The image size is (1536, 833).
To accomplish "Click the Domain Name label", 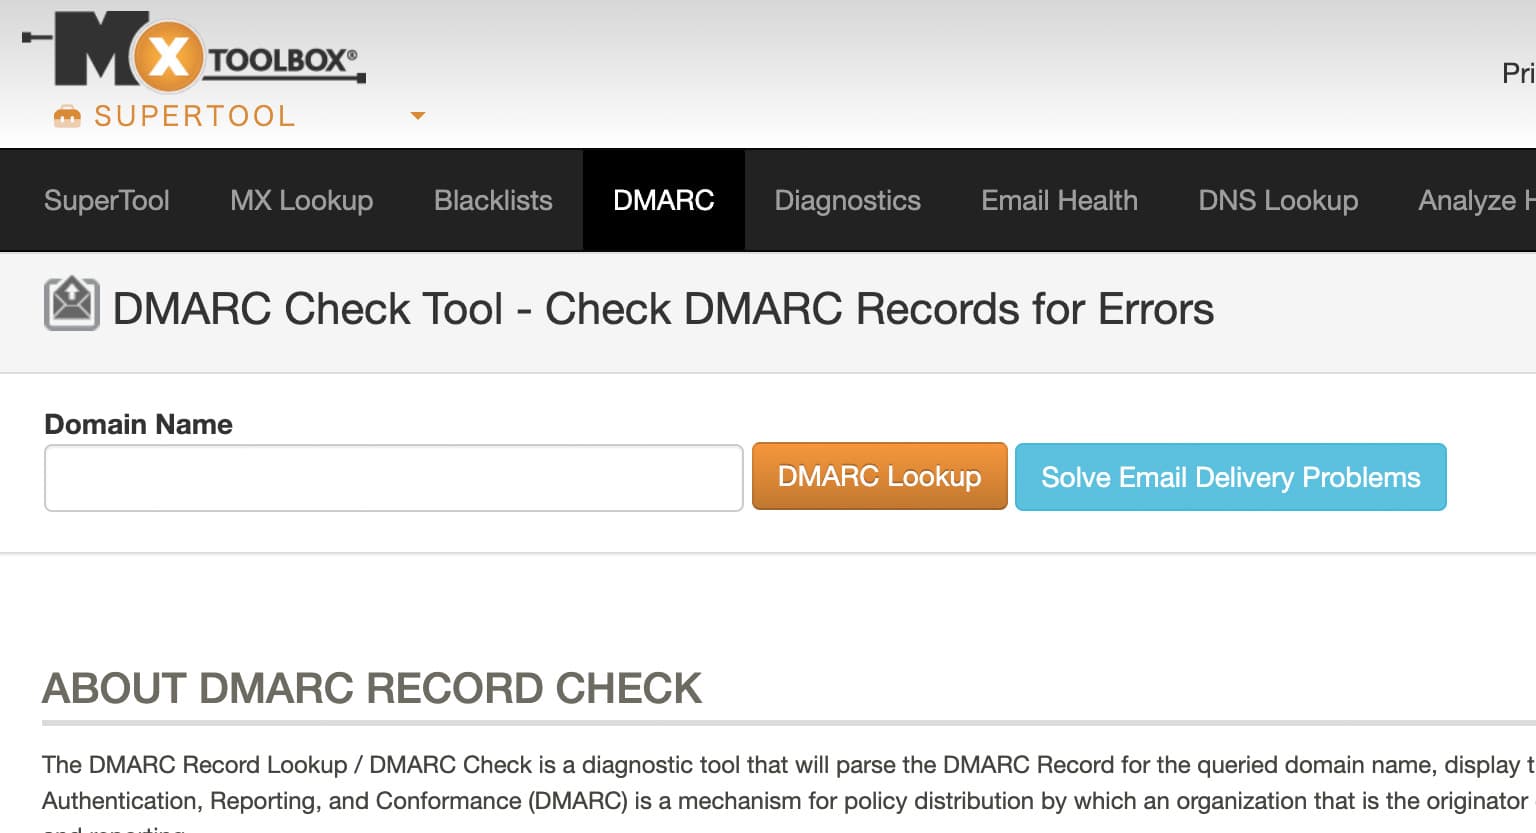I will point(139,424).
